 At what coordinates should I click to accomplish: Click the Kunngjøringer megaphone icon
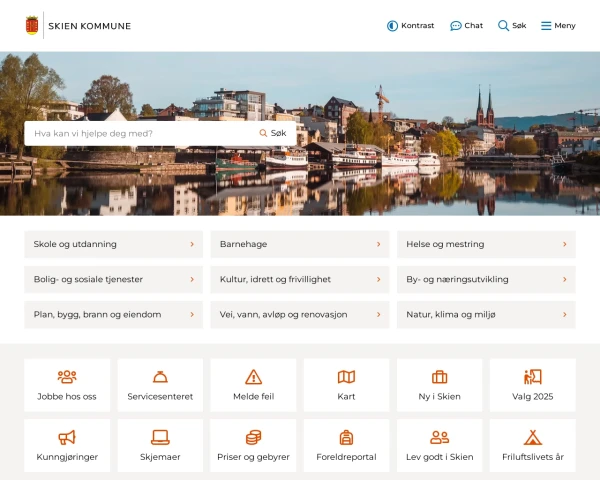point(67,438)
